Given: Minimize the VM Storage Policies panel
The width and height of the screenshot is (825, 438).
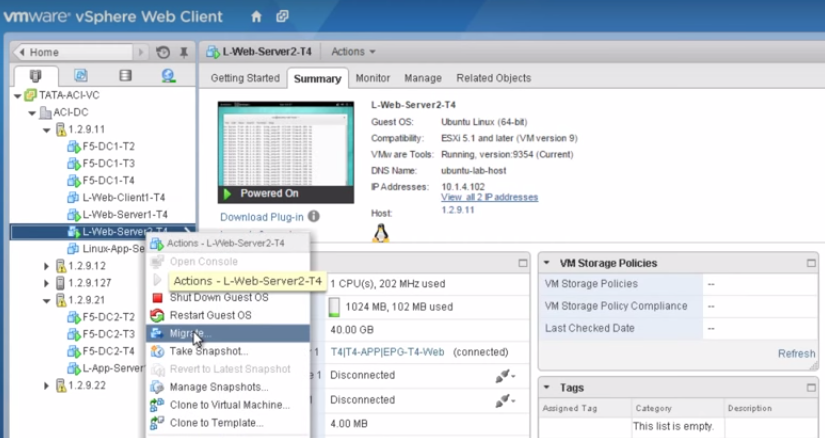Looking at the screenshot, I should [811, 263].
